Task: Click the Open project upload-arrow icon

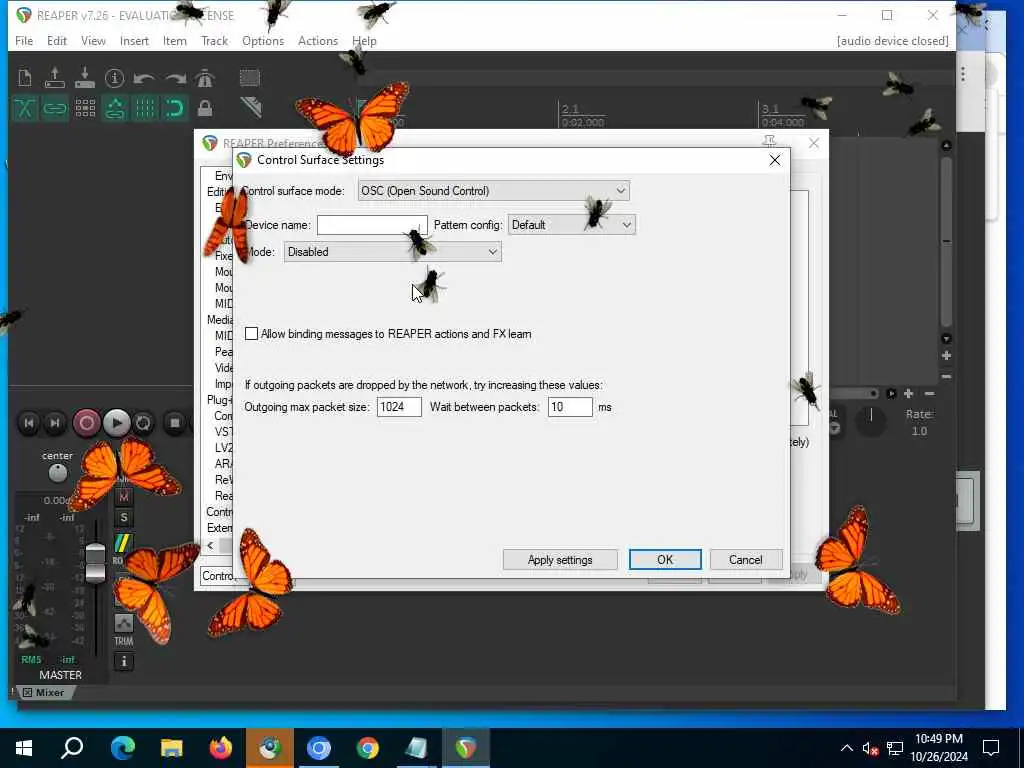Action: point(55,78)
